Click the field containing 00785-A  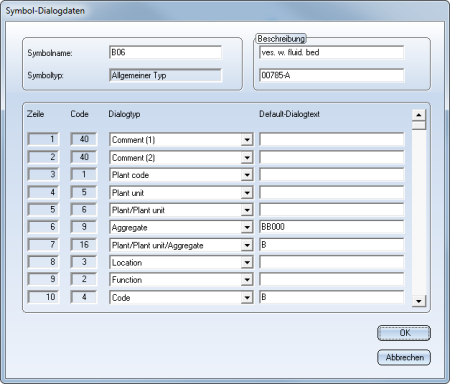(x=331, y=75)
